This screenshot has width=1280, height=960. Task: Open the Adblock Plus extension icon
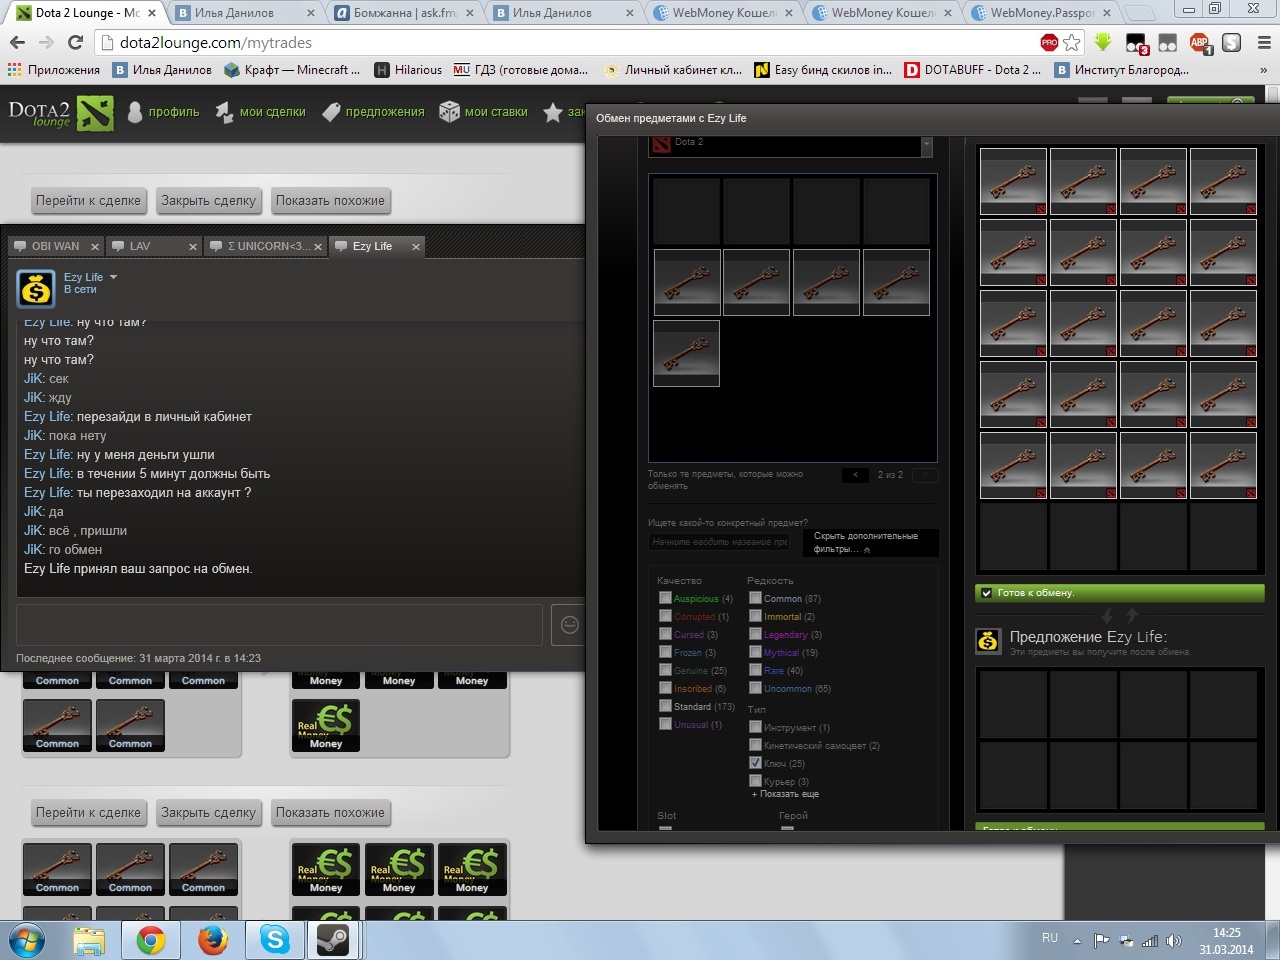1200,43
